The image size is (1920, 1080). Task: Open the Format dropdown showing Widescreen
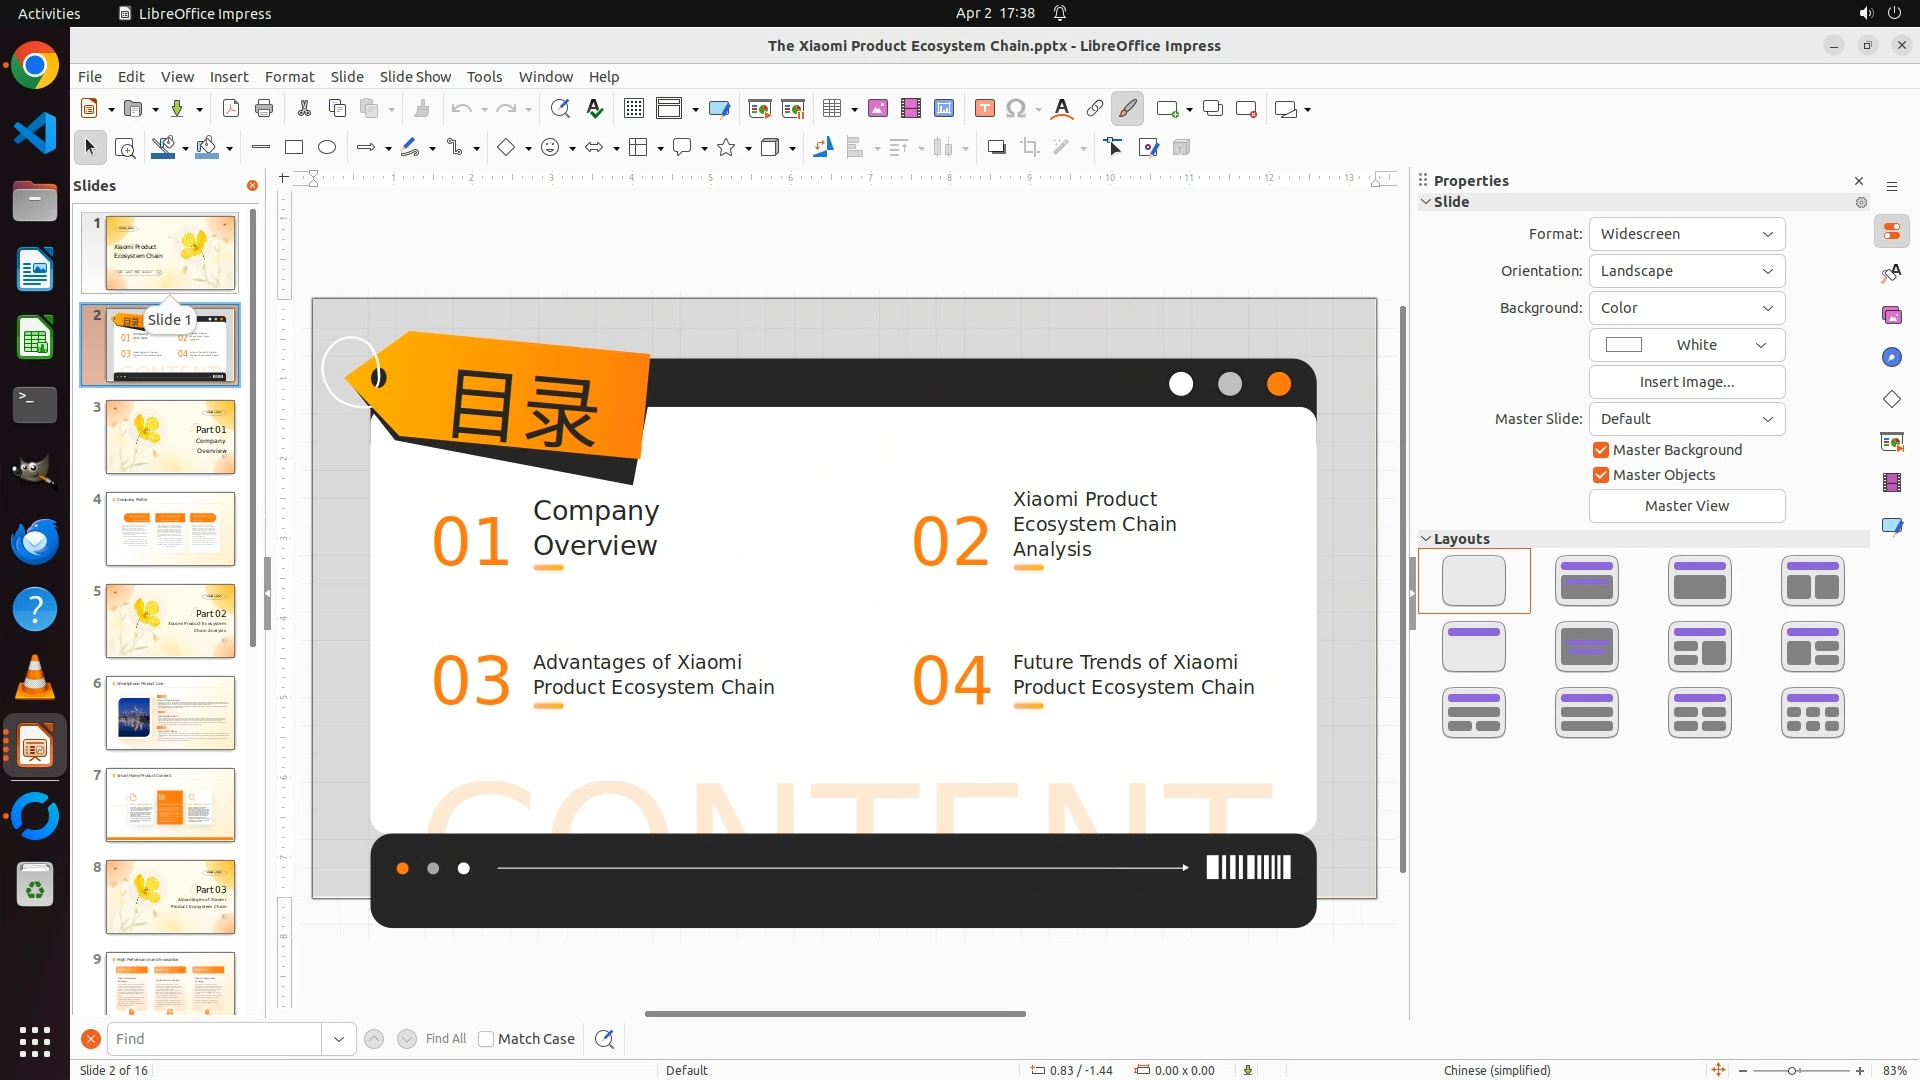tap(1686, 234)
